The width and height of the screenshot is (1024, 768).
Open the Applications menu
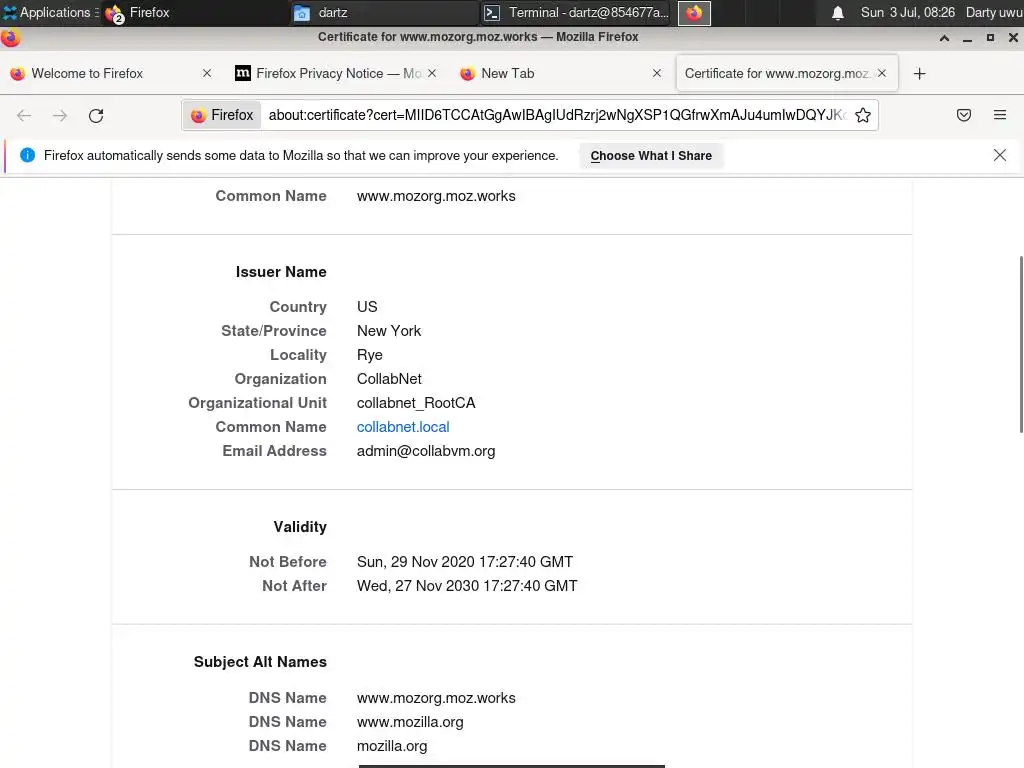[50, 12]
